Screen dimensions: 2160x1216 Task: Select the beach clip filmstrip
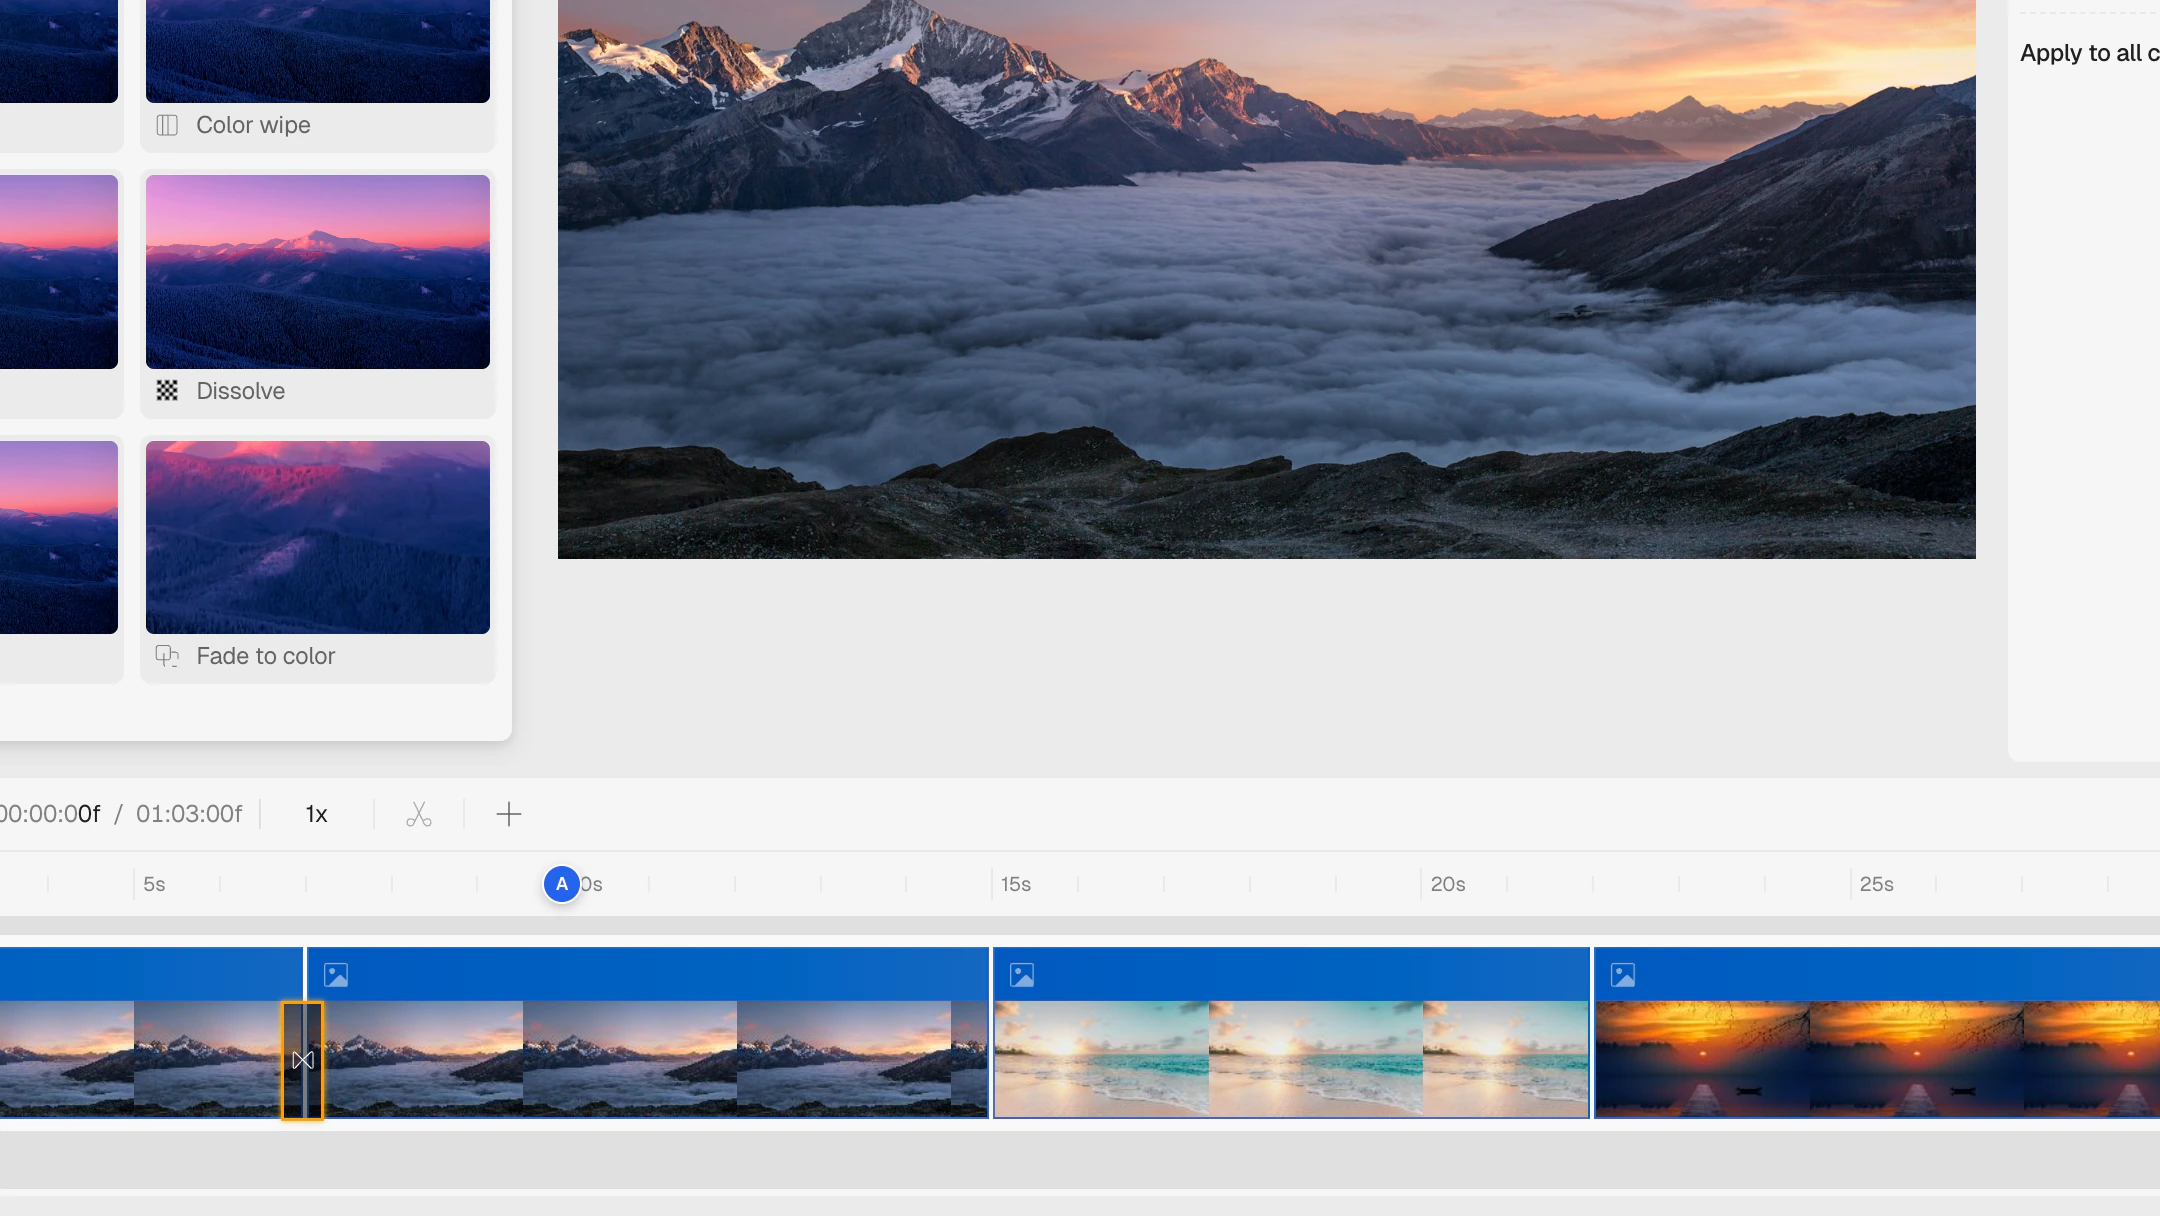(x=1290, y=1058)
